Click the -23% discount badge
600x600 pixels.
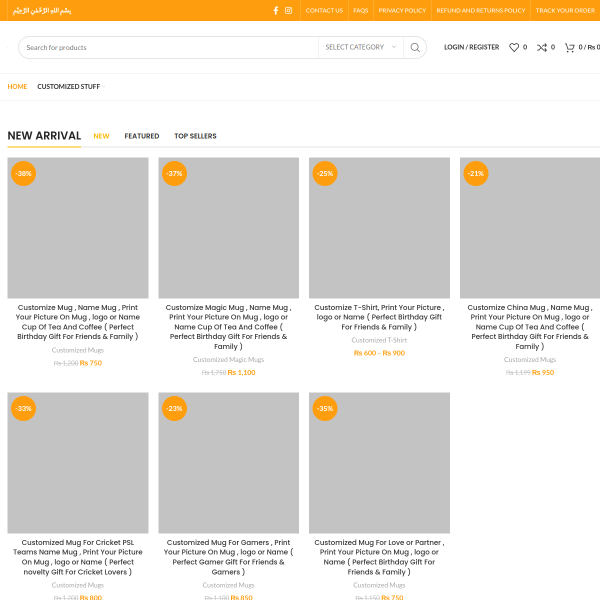pyautogui.click(x=174, y=408)
